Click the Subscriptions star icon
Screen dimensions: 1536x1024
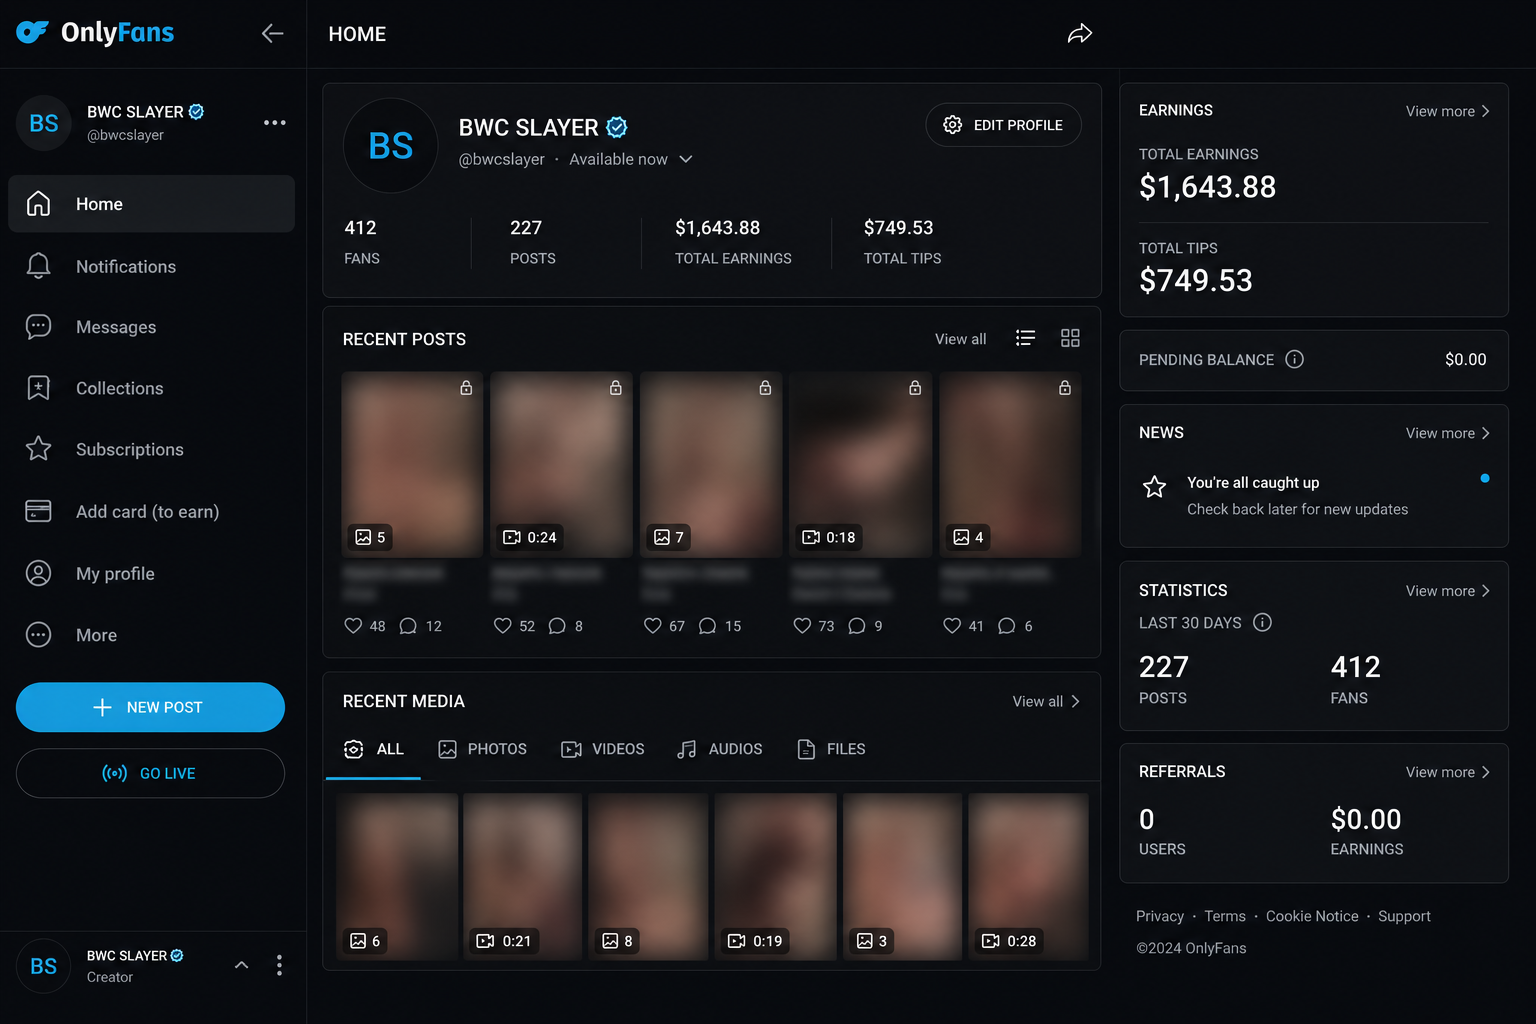38,449
